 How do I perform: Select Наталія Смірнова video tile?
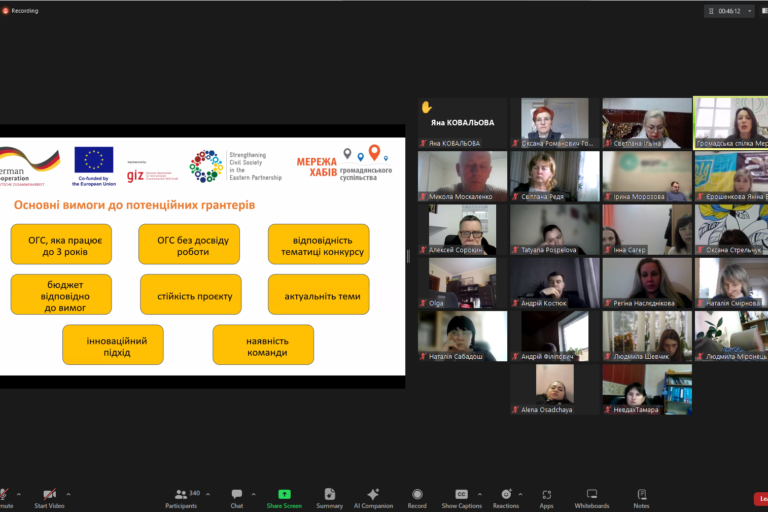[731, 283]
